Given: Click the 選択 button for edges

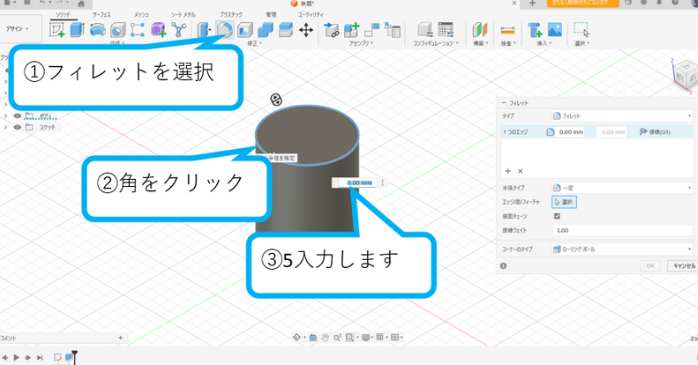Looking at the screenshot, I should click(x=564, y=202).
